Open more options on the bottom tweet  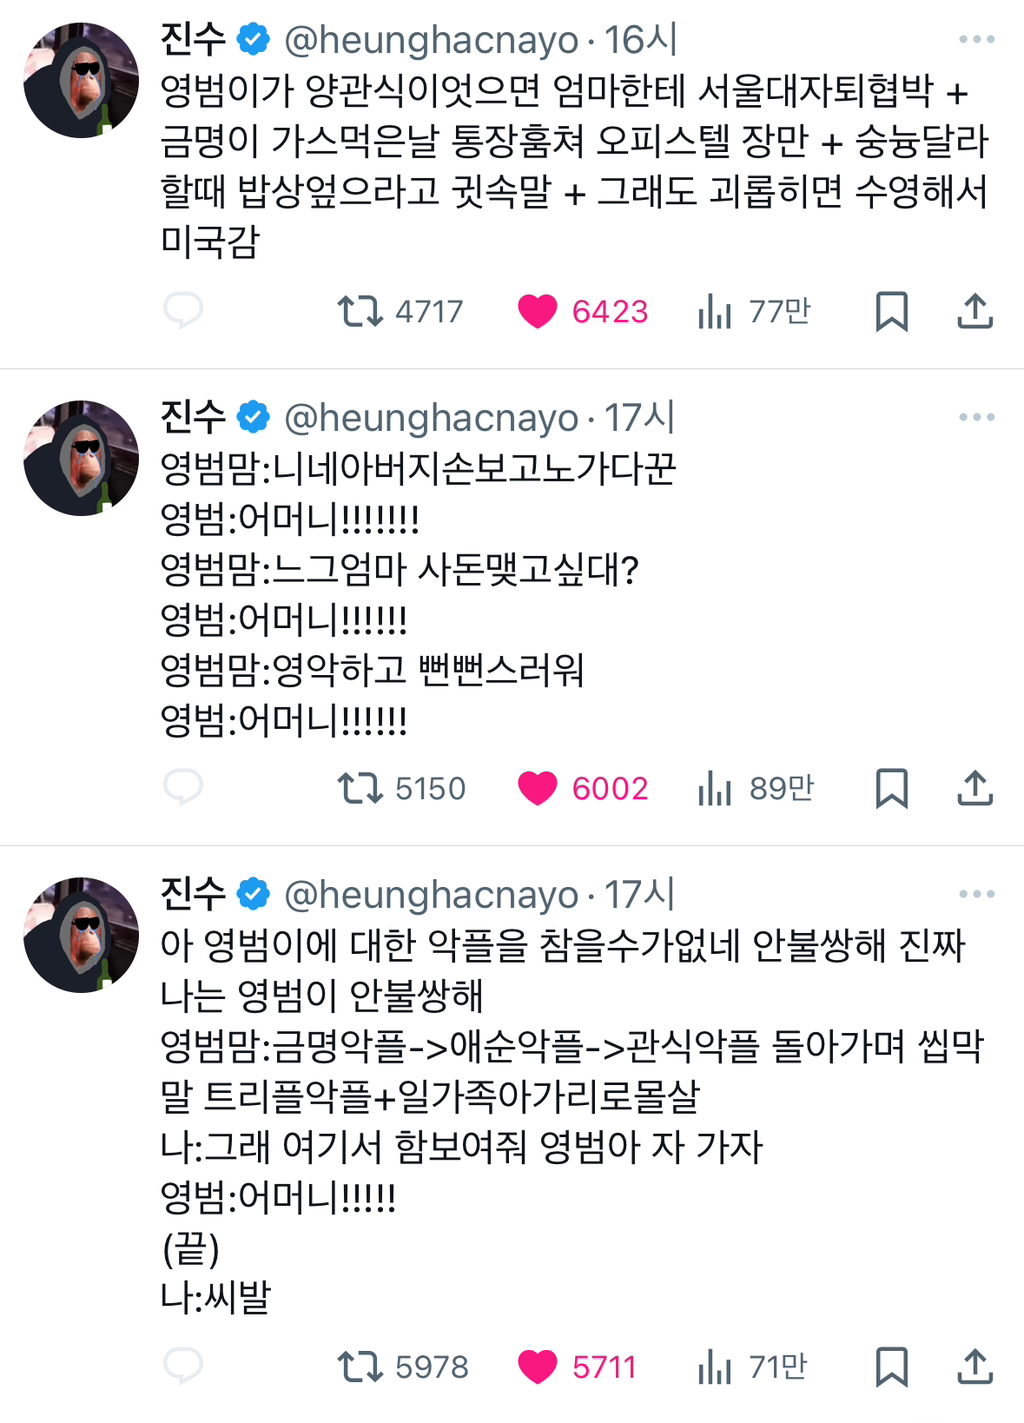tap(976, 894)
